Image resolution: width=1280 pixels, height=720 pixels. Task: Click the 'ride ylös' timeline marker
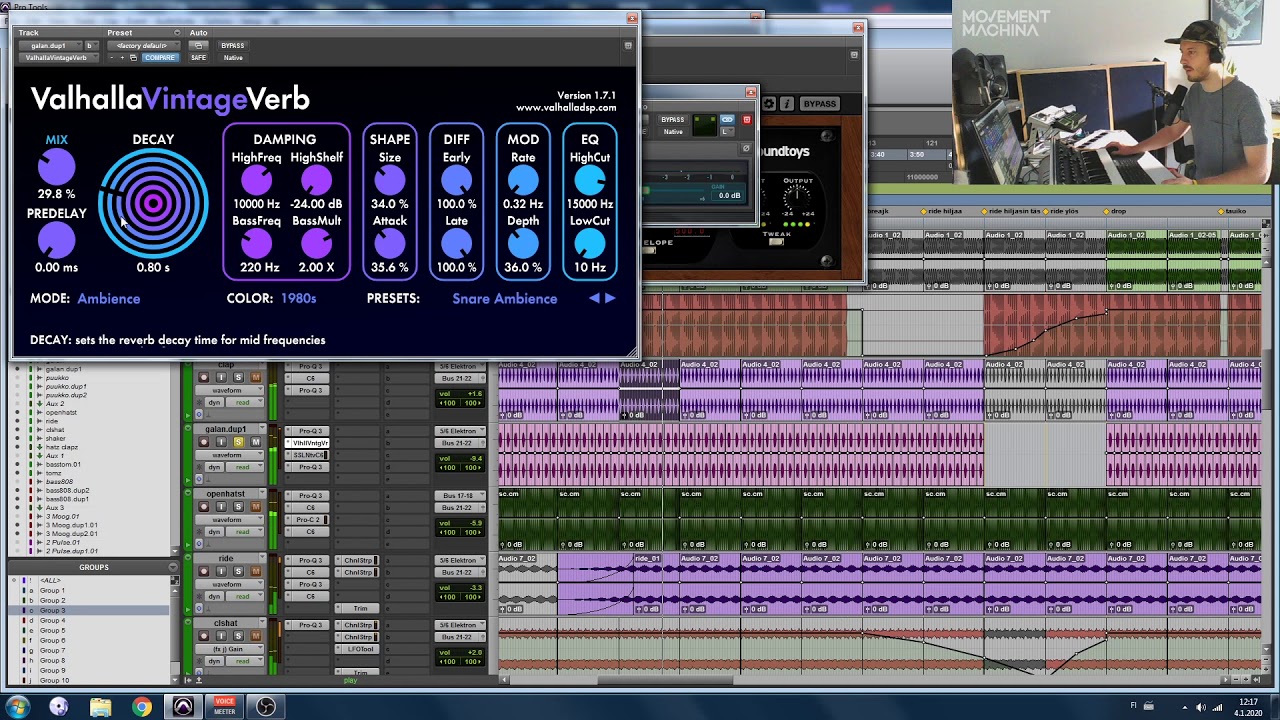pos(1062,211)
